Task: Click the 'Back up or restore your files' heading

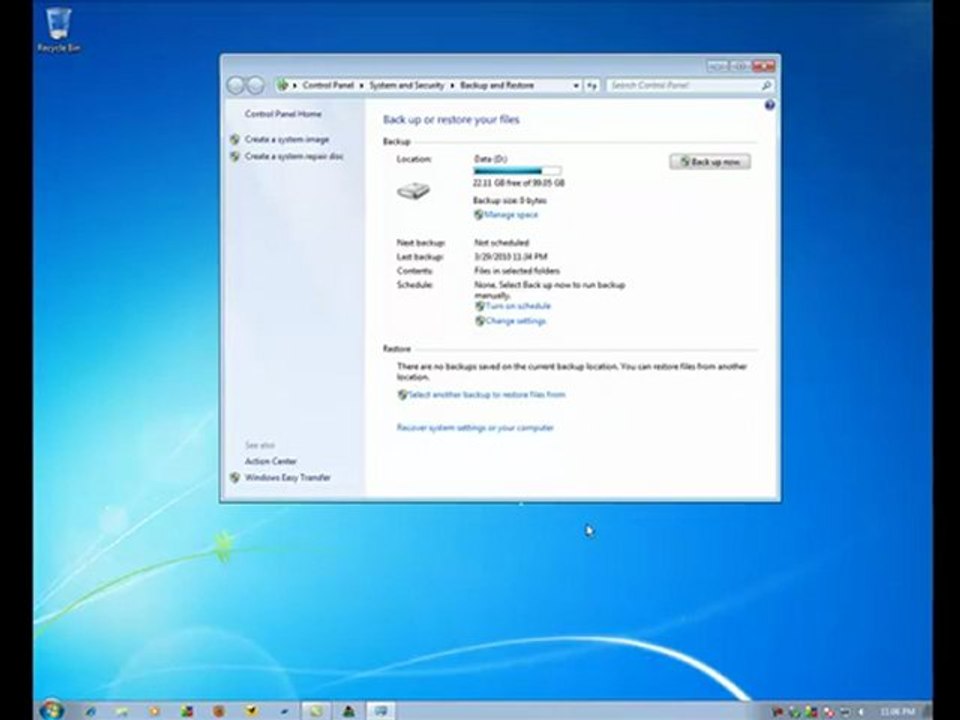Action: pos(451,120)
